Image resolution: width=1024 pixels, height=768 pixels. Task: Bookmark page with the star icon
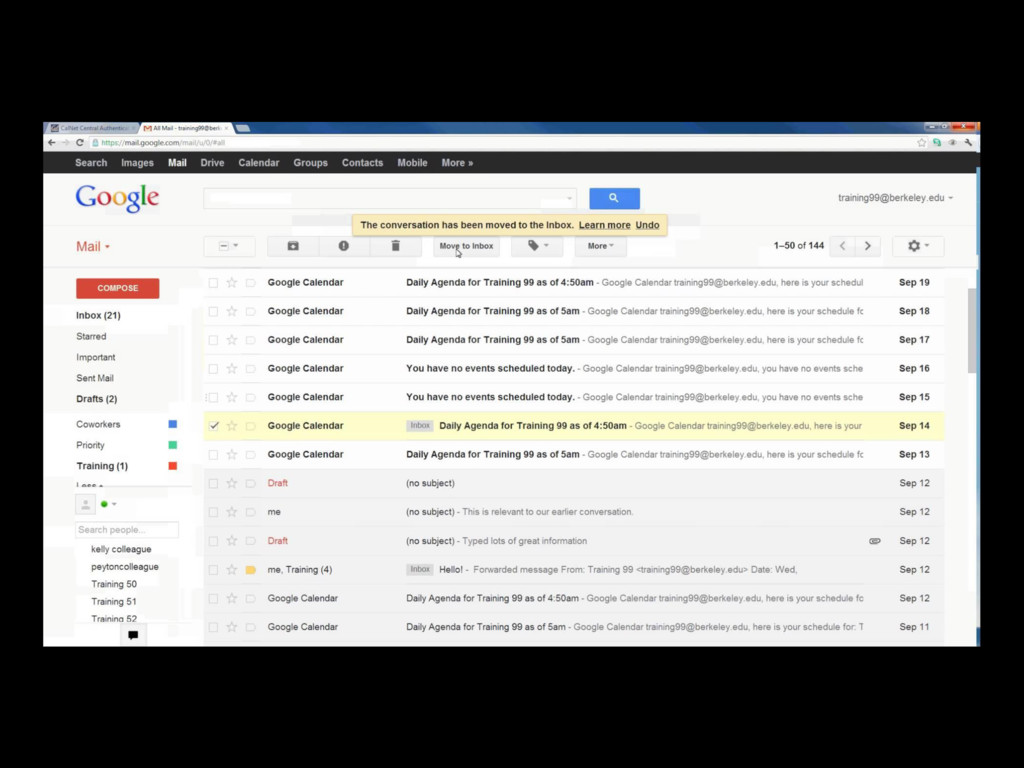921,142
